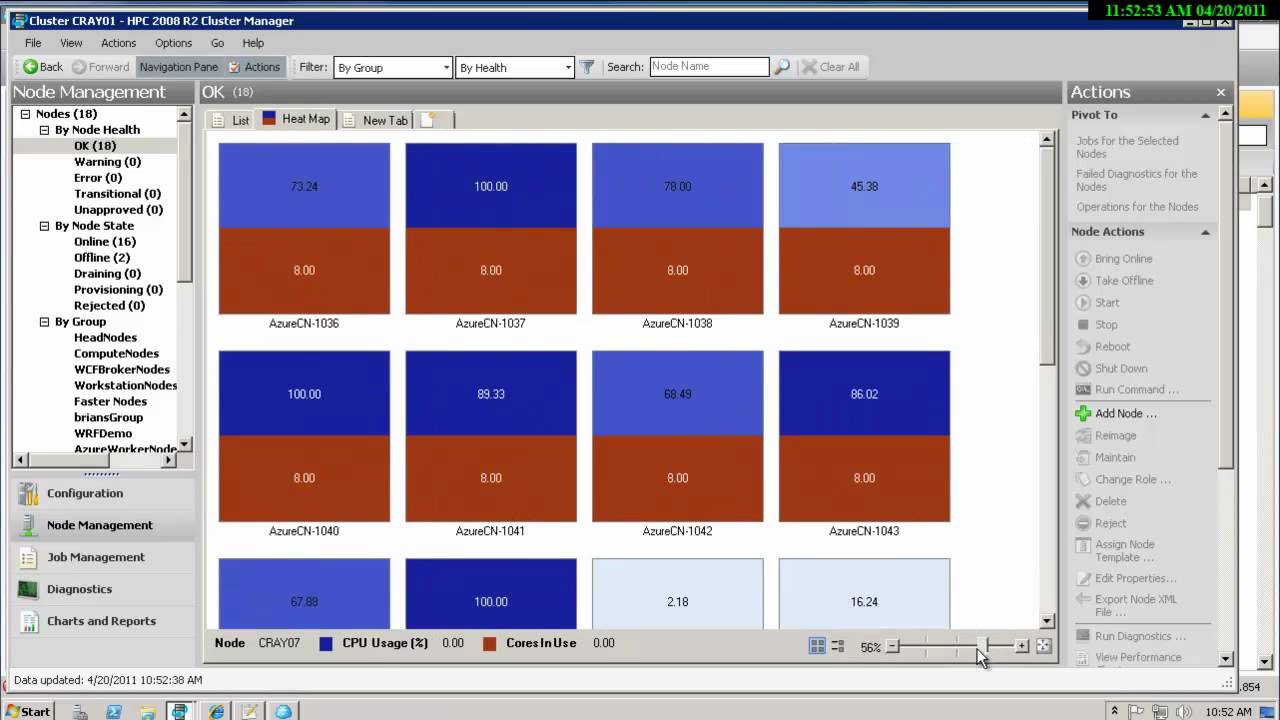The image size is (1280, 720).
Task: Collapse the Node Actions section
Action: click(x=1205, y=232)
